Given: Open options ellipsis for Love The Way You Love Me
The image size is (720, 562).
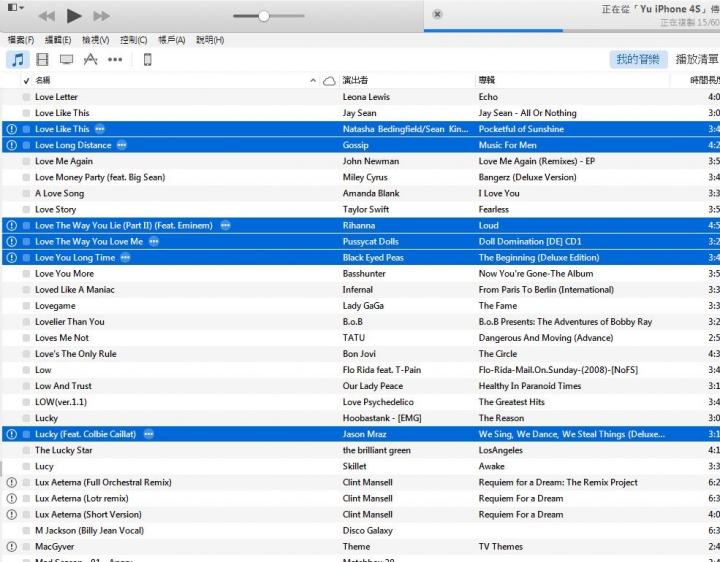Looking at the screenshot, I should [x=154, y=242].
